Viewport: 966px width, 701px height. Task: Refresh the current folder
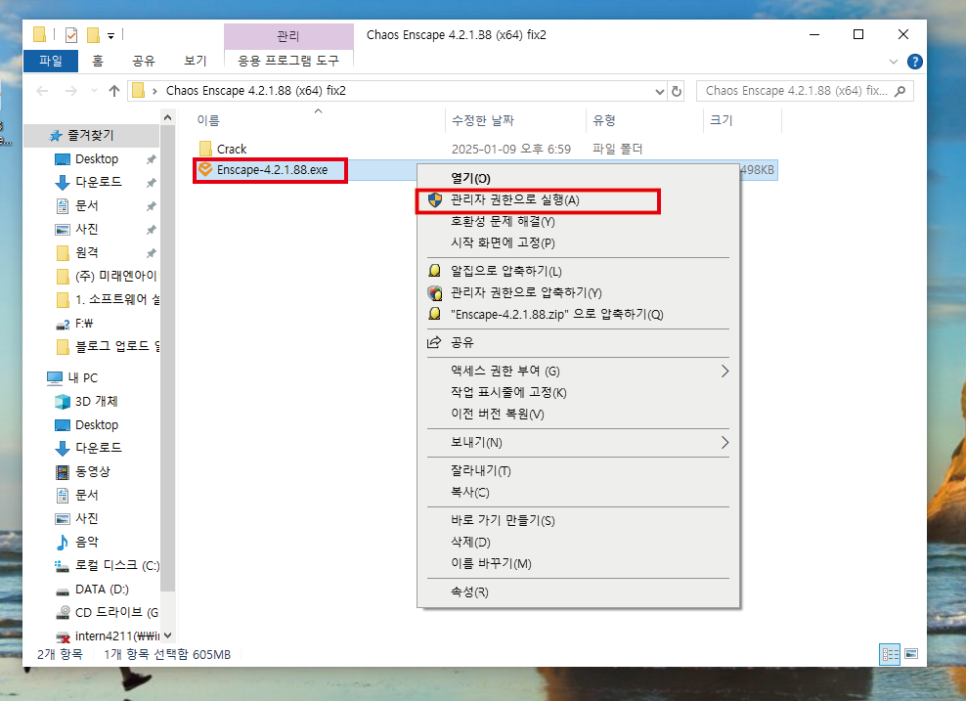676,92
